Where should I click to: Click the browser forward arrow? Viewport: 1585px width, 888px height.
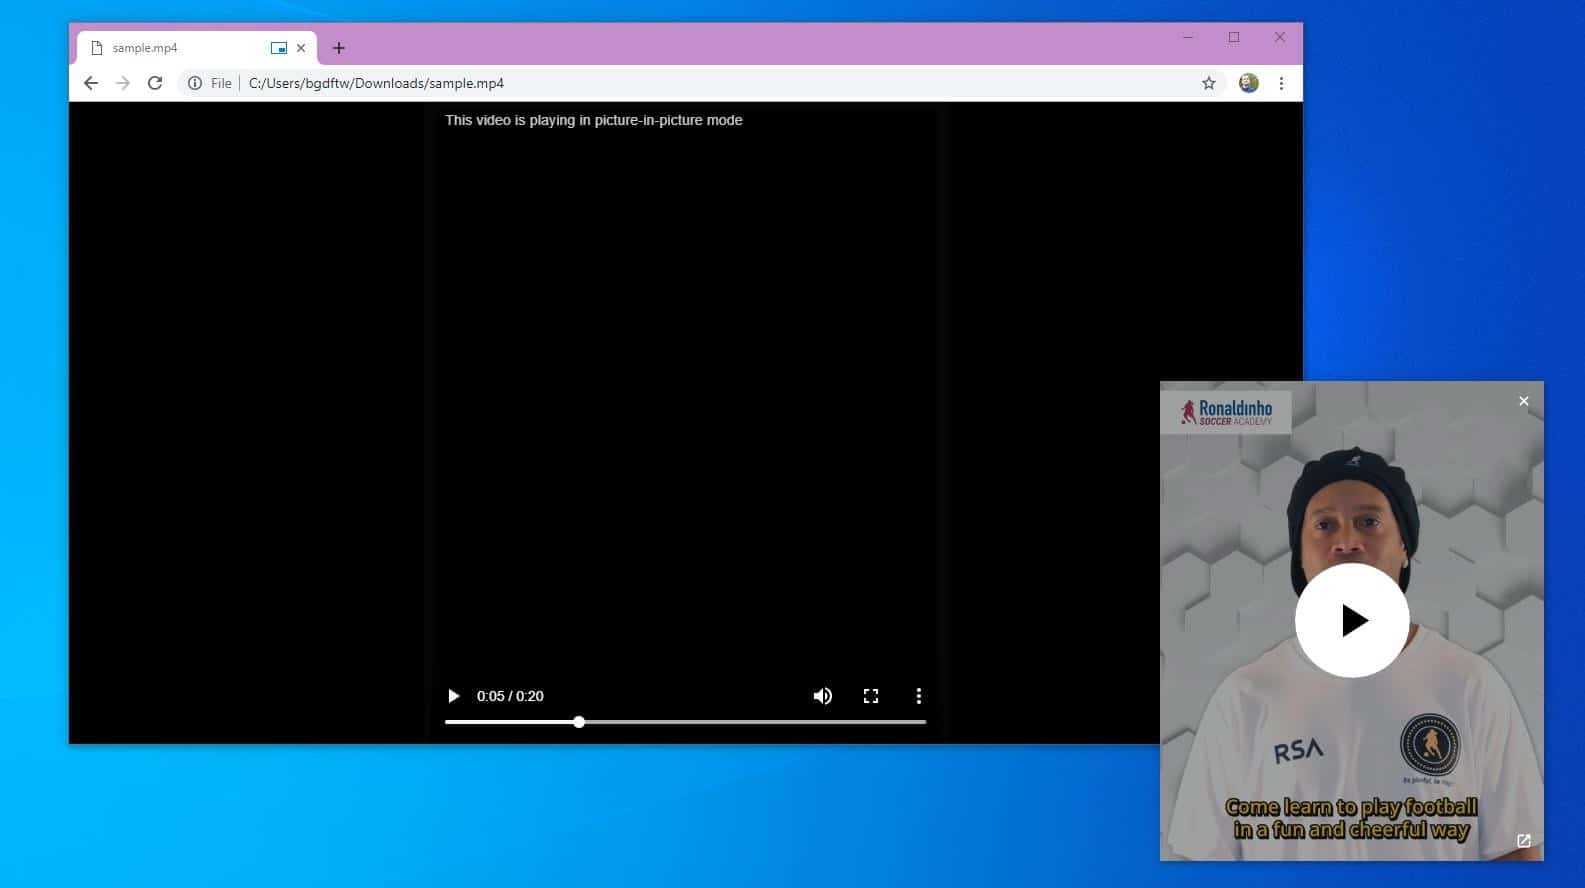coord(123,83)
